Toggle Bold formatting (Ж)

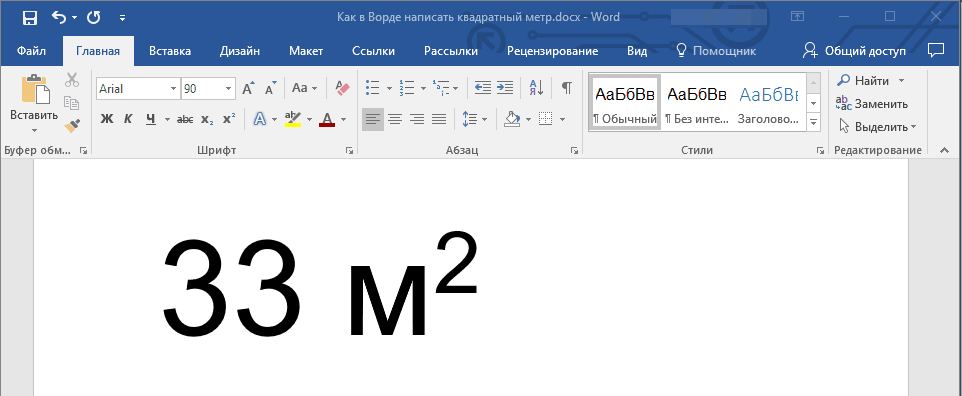(107, 119)
